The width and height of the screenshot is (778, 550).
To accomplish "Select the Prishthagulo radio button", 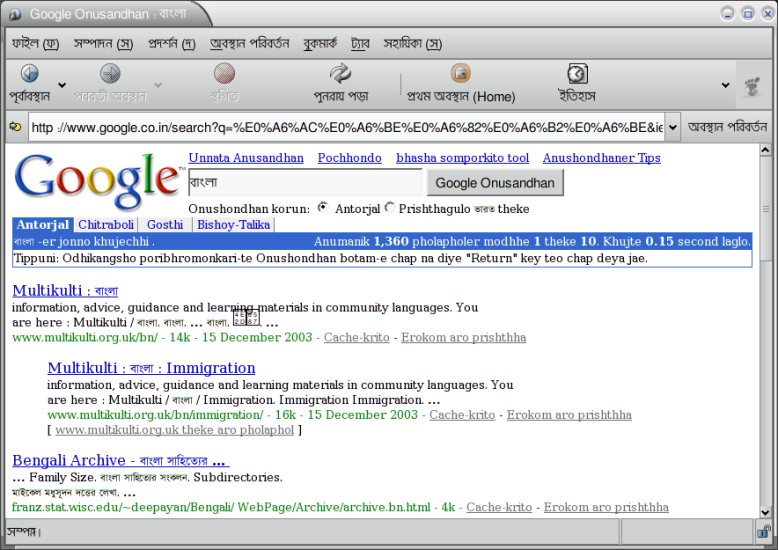I will (390, 208).
